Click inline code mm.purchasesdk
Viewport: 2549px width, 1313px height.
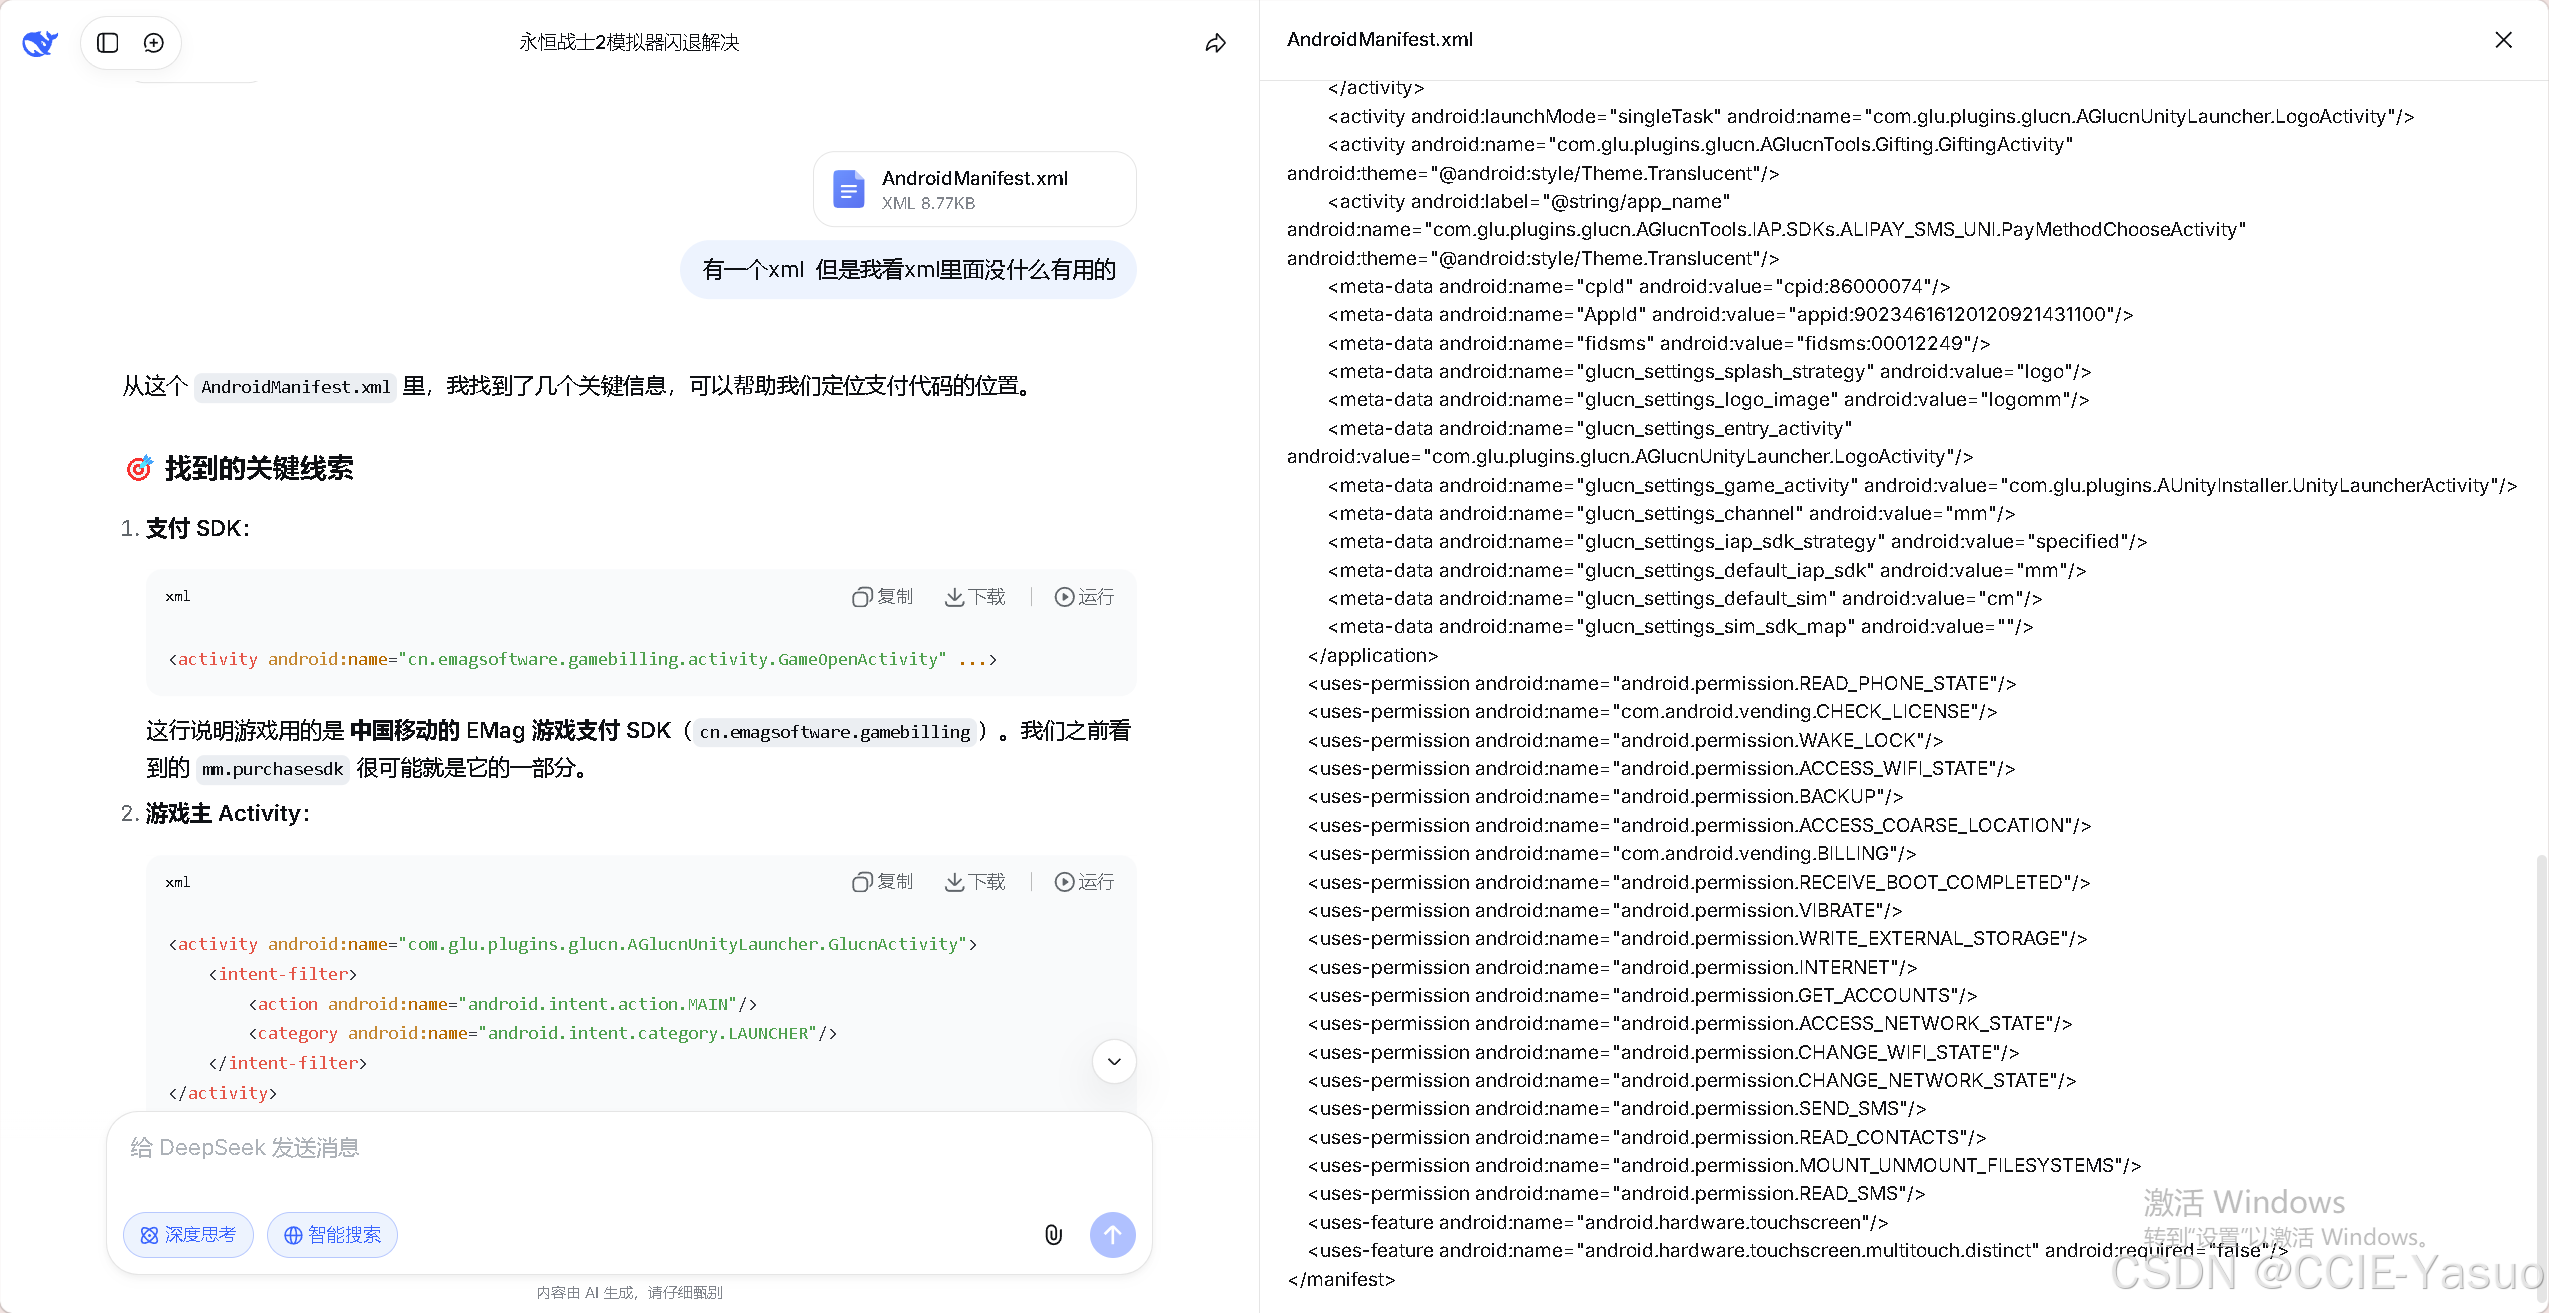[x=272, y=769]
